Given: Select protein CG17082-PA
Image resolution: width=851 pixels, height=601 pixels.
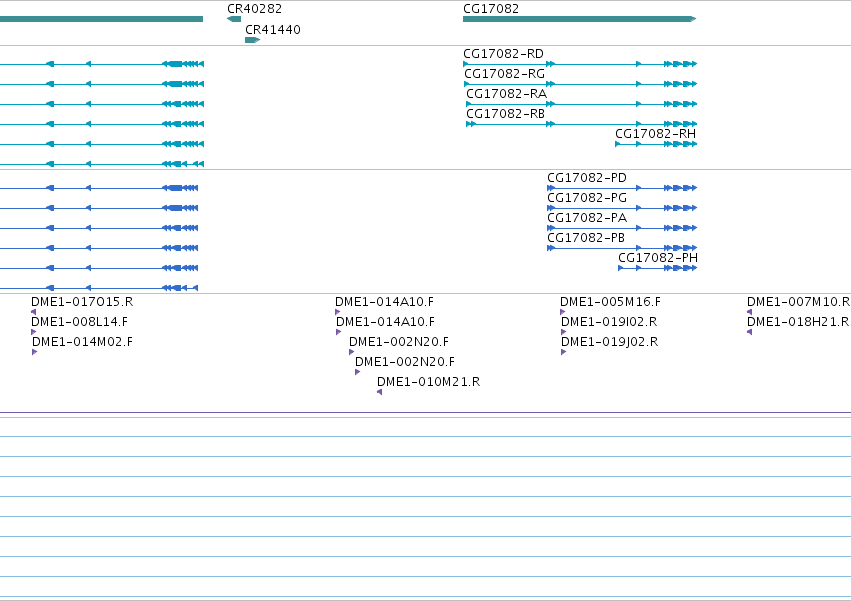Looking at the screenshot, I should (x=622, y=228).
